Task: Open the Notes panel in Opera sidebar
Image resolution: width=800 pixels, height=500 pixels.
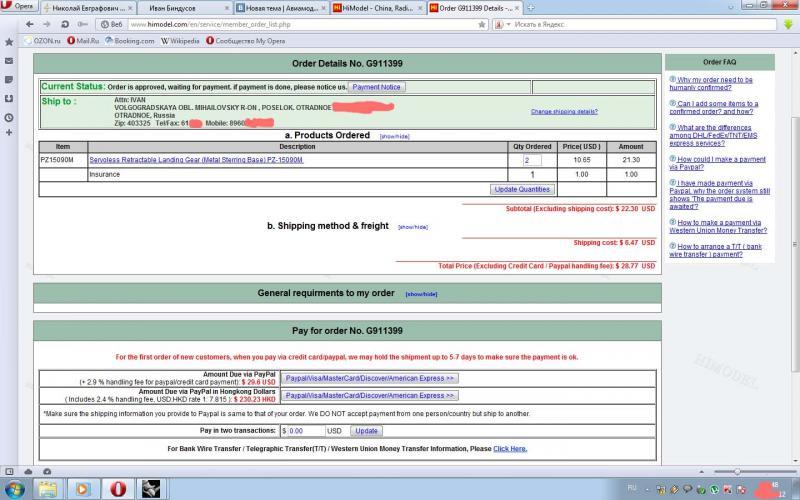Action: coord(9,79)
